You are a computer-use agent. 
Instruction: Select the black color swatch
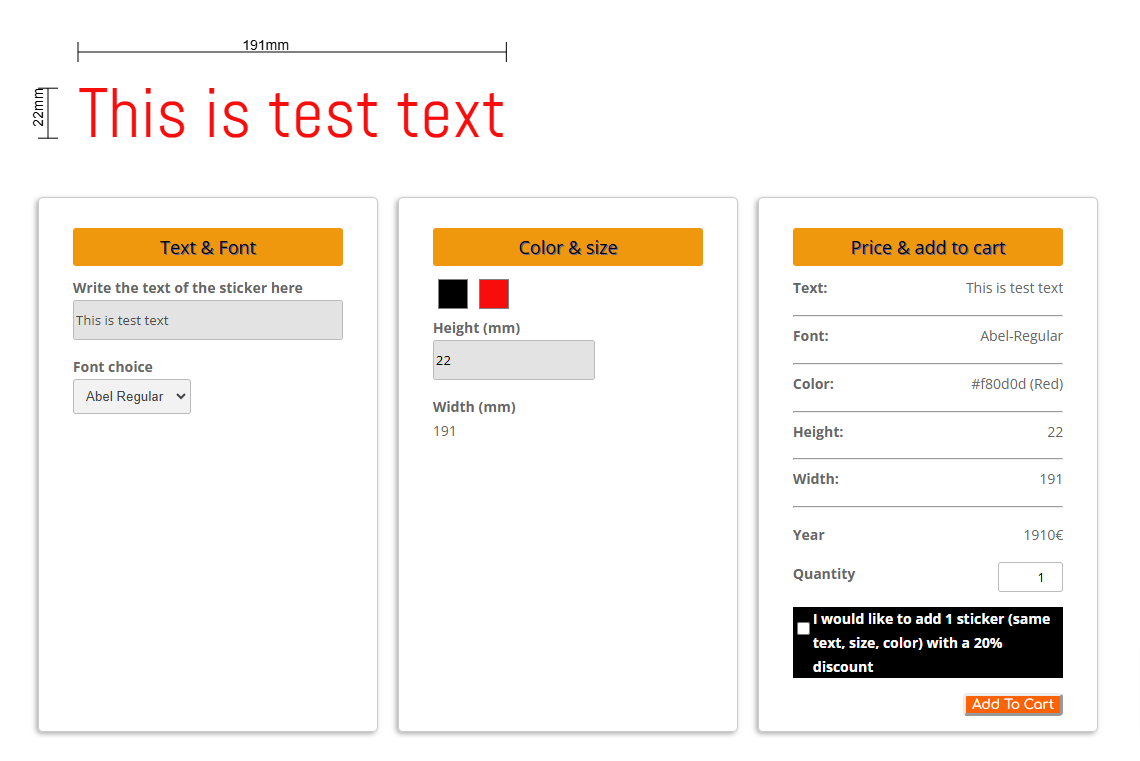pyautogui.click(x=453, y=294)
